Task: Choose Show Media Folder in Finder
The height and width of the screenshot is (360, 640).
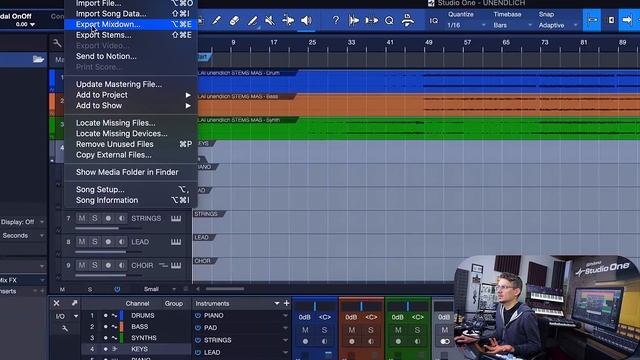Action: pos(131,172)
